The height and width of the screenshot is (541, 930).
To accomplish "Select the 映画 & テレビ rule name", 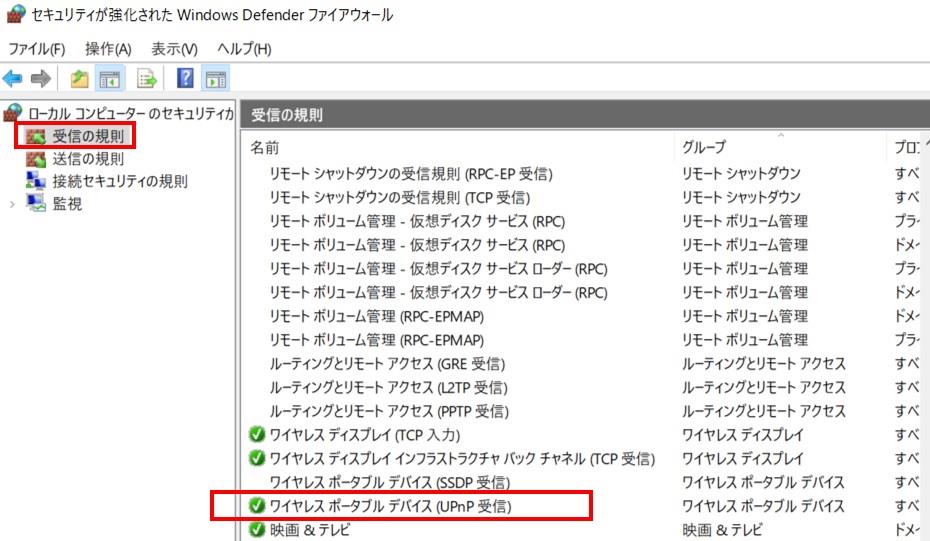I will (310, 530).
